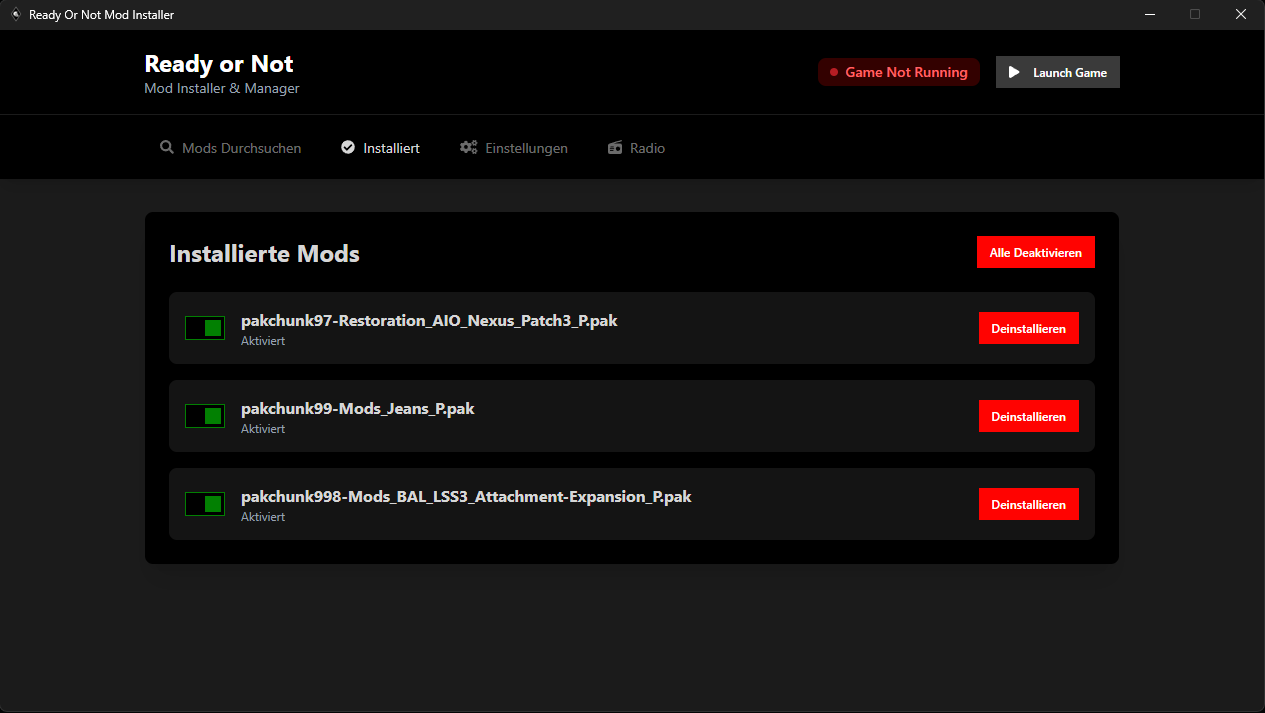Select the pakchunk99-Mods_Jeans_P.pak filename
Screen dimensions: 1265x713
(x=358, y=409)
